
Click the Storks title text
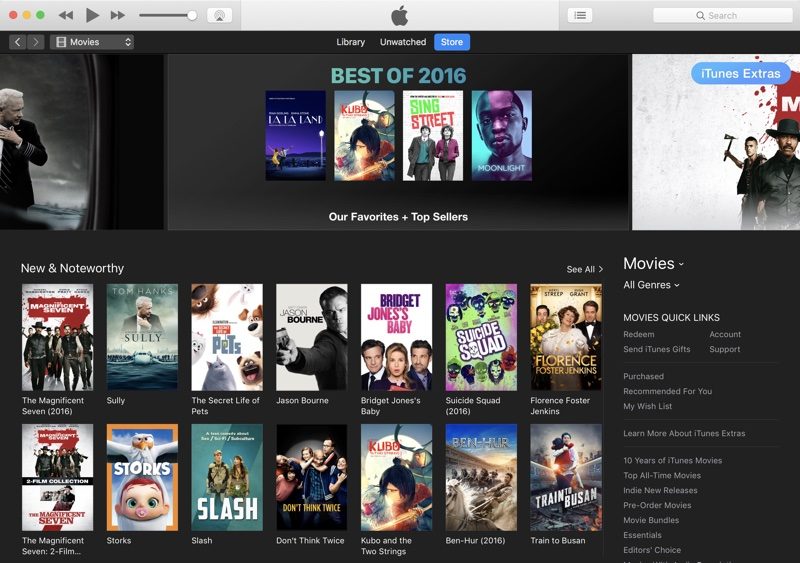coord(119,541)
